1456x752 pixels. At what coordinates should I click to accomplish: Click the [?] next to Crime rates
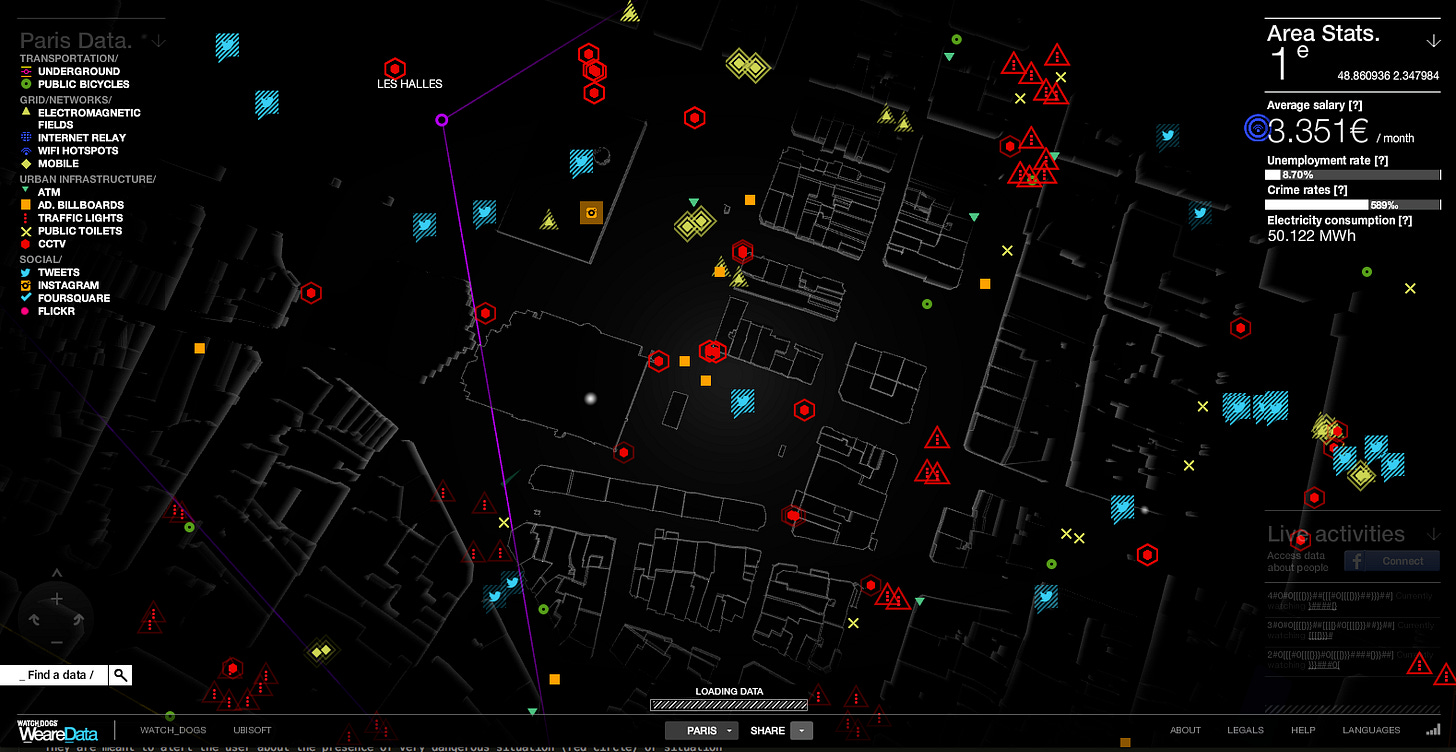(1339, 190)
